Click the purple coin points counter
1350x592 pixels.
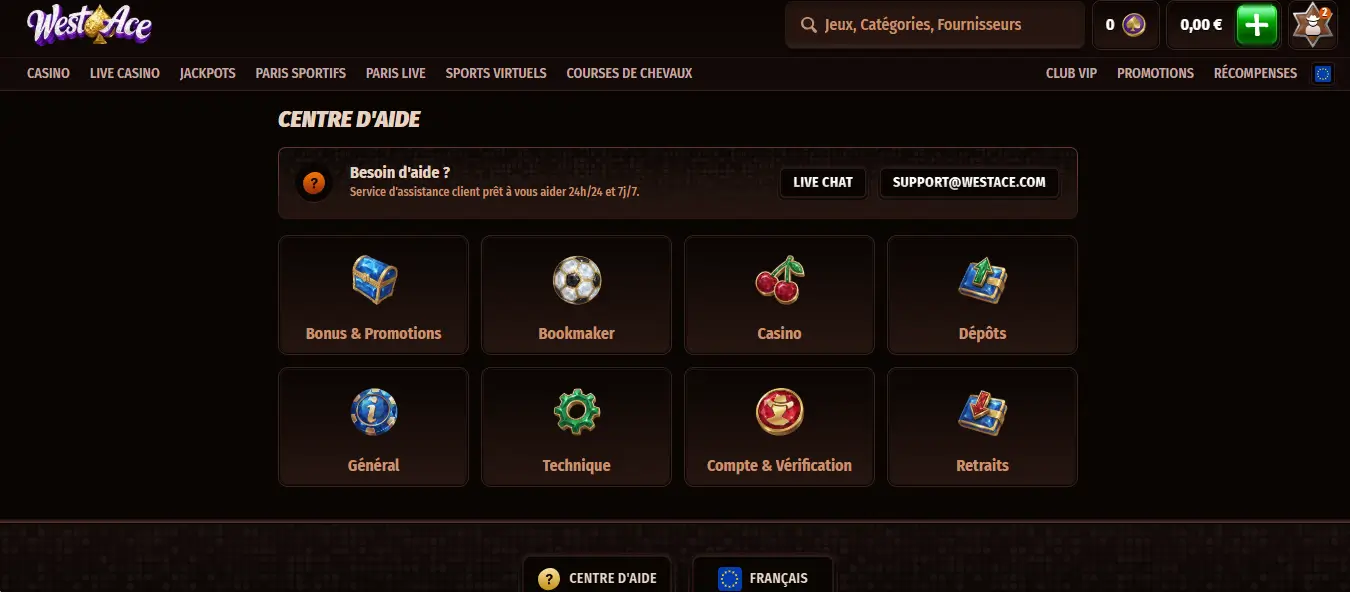(x=1126, y=25)
